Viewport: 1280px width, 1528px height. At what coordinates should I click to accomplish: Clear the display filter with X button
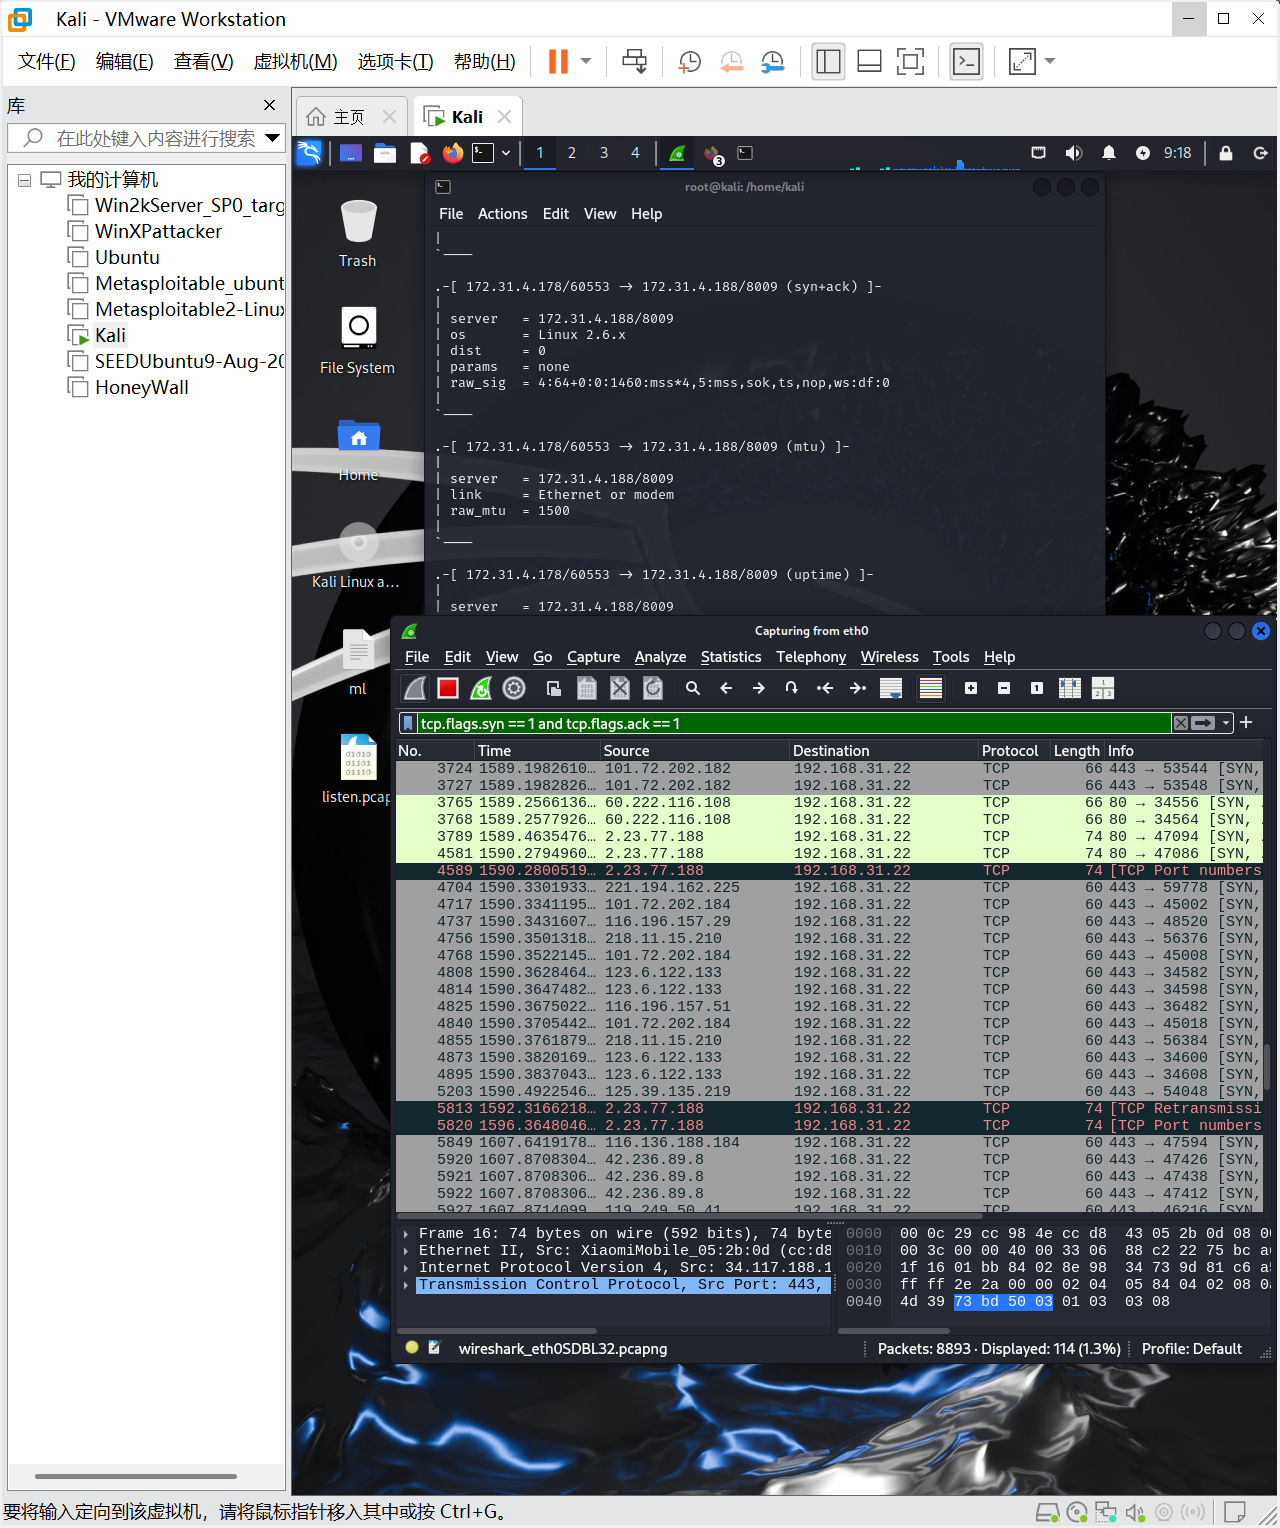pyautogui.click(x=1181, y=723)
